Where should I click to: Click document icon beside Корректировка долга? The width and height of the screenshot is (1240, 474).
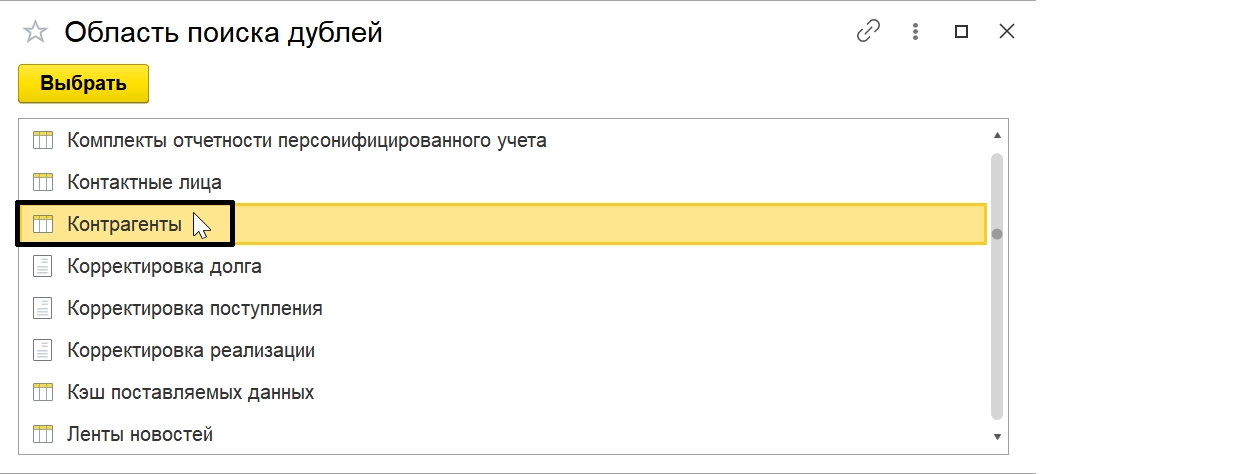pyautogui.click(x=42, y=267)
